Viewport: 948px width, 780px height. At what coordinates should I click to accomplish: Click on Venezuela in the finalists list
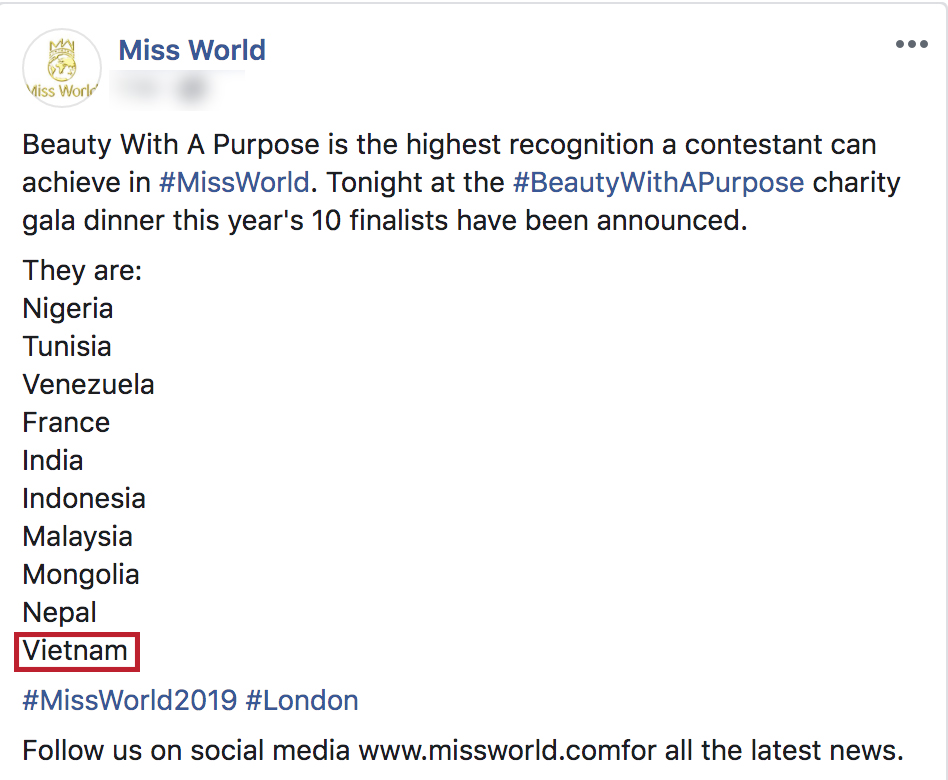[x=88, y=384]
